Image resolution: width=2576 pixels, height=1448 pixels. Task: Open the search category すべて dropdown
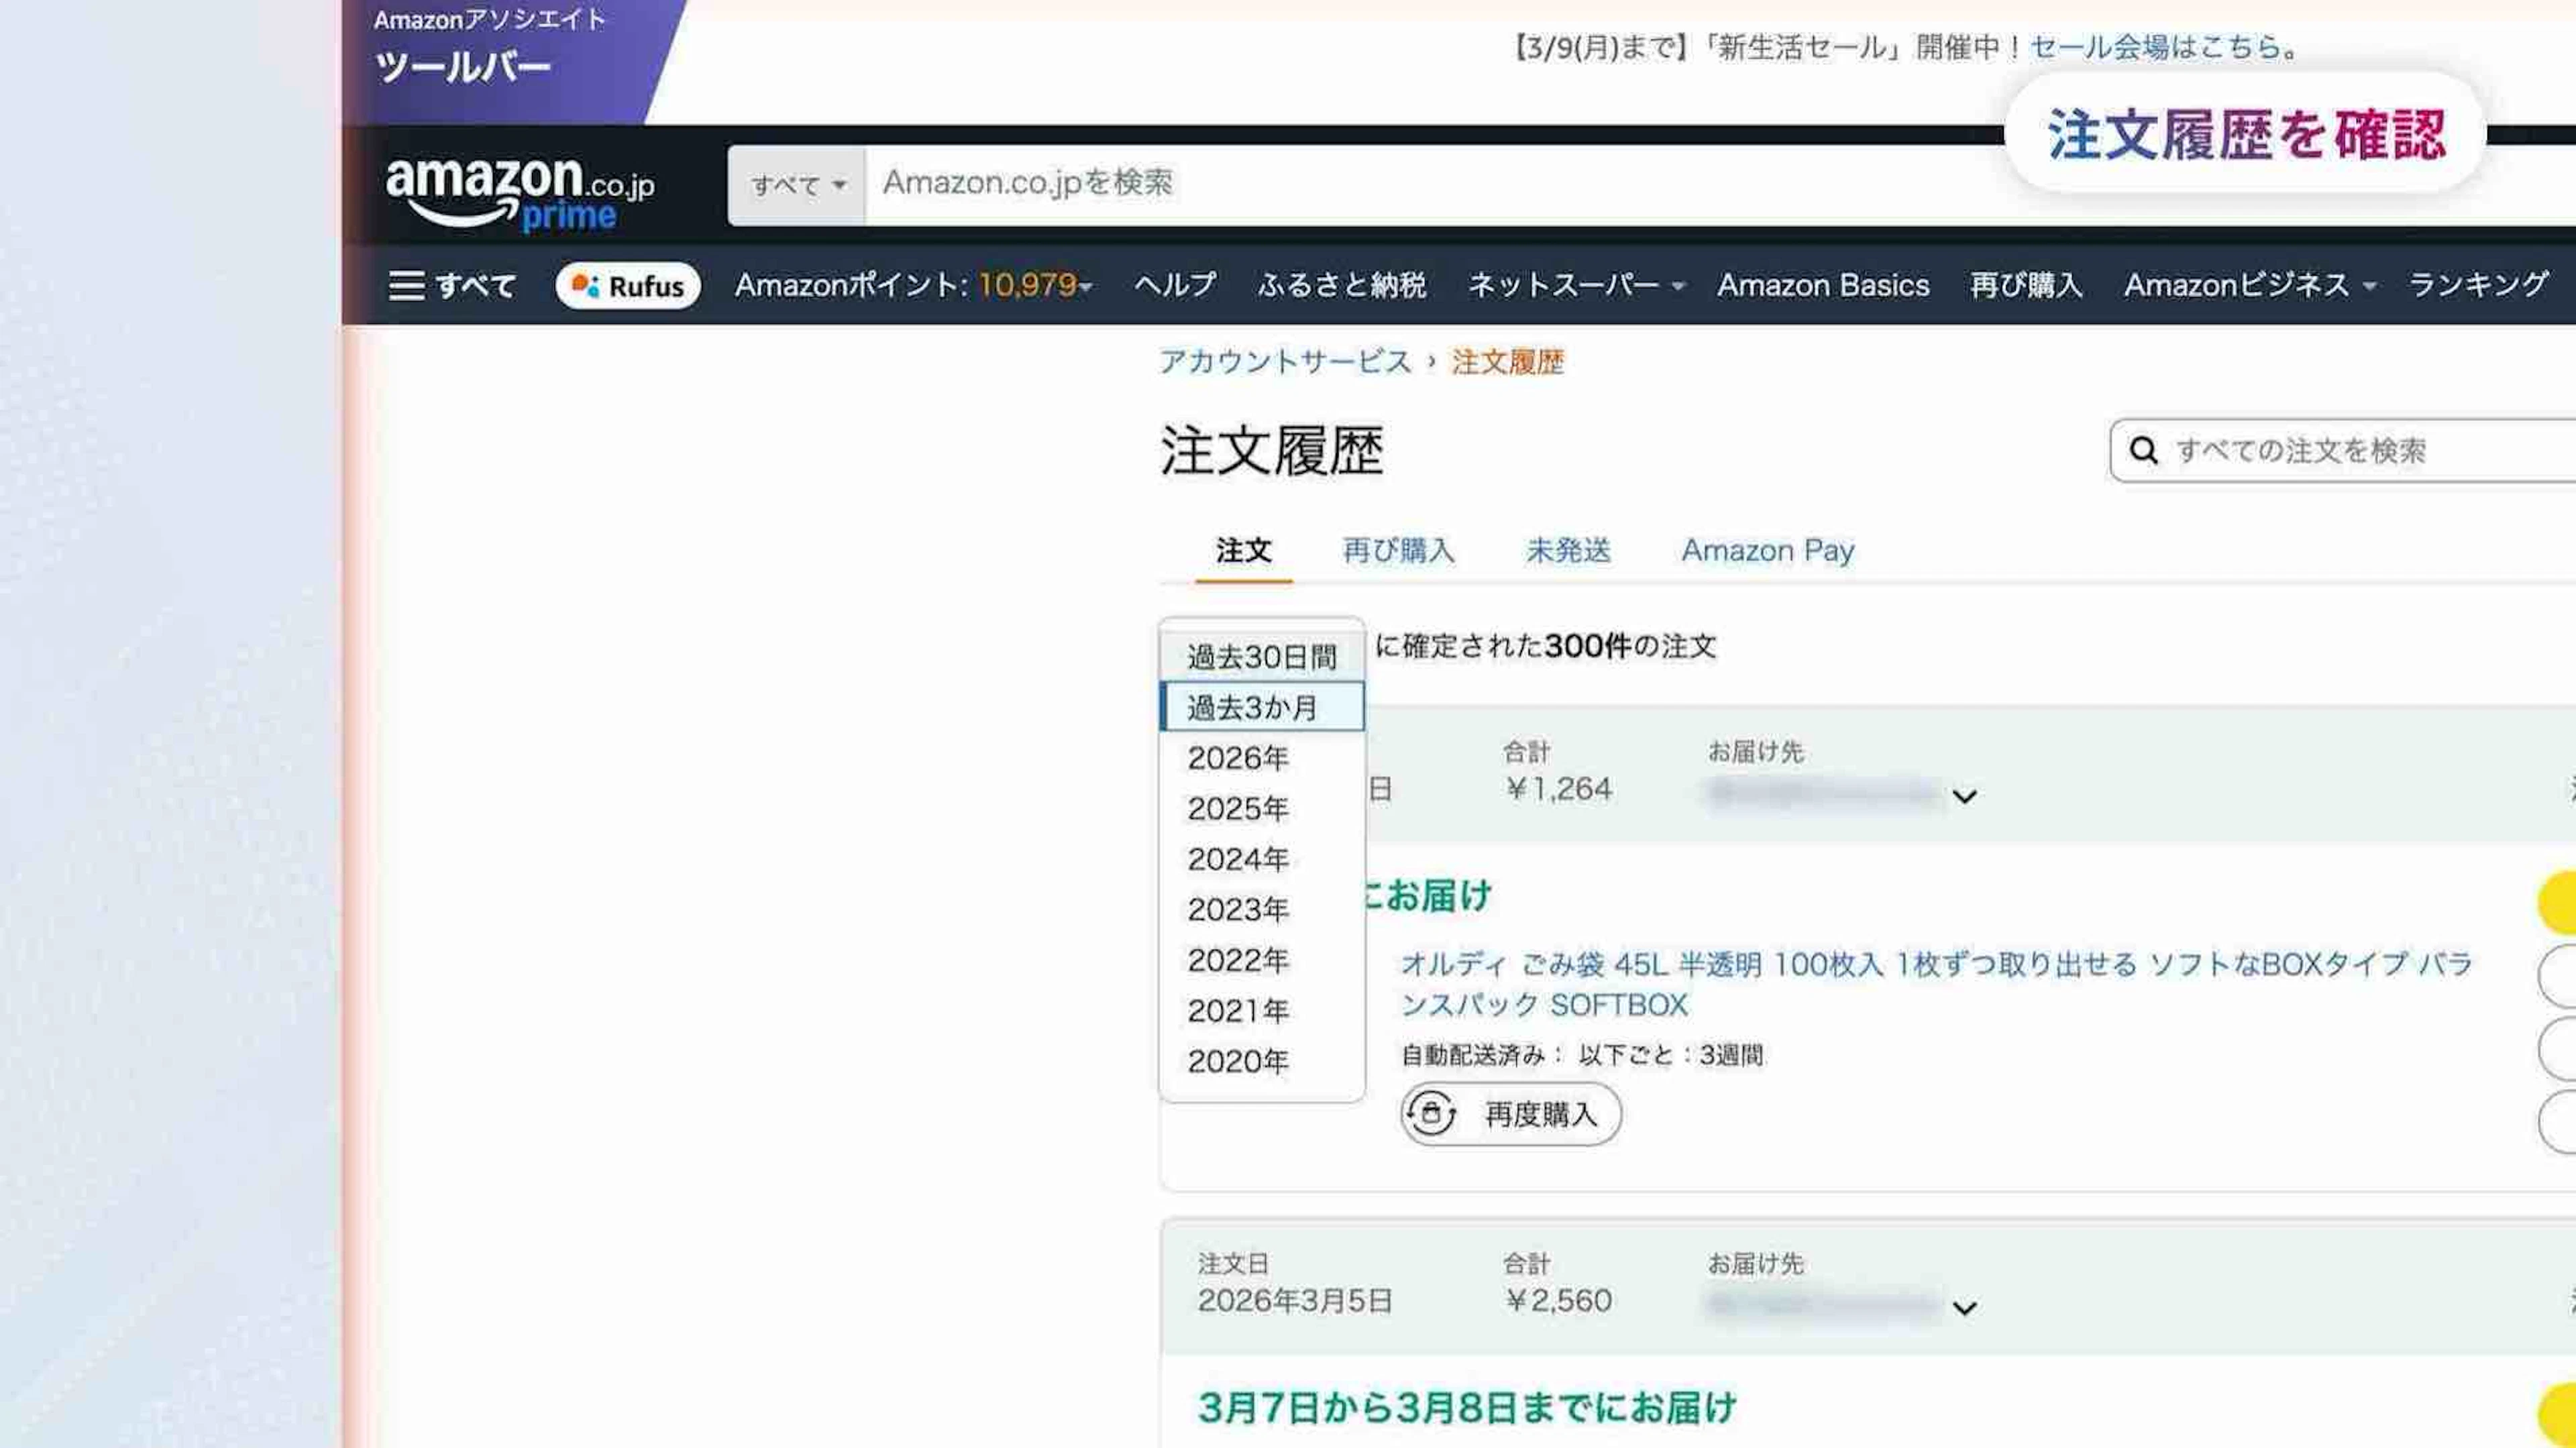click(797, 185)
